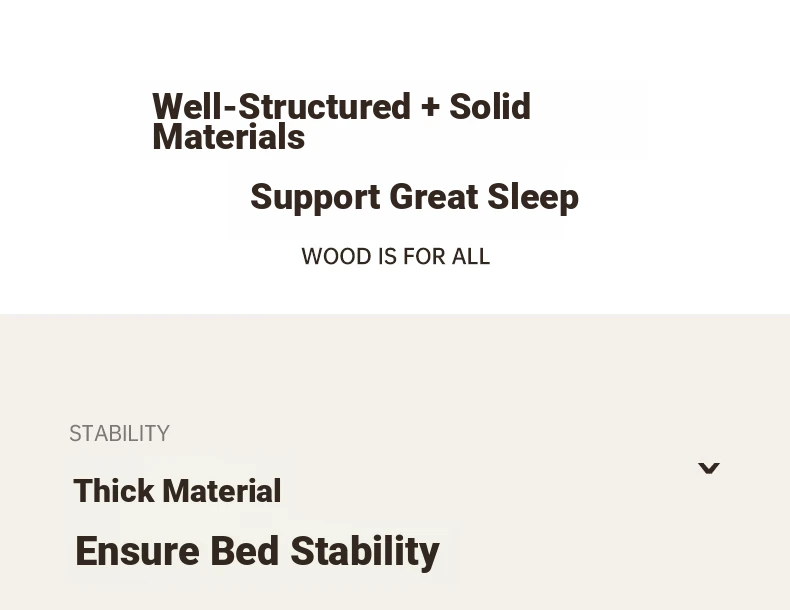The width and height of the screenshot is (790, 610).
Task: Click the word "Materials" in the top heading
Action: click(228, 138)
